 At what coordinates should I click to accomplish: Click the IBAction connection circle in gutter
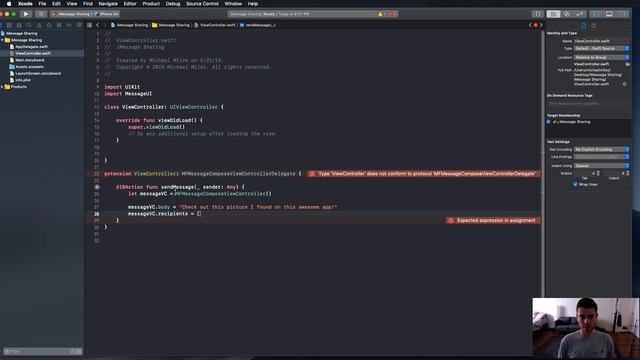97,187
